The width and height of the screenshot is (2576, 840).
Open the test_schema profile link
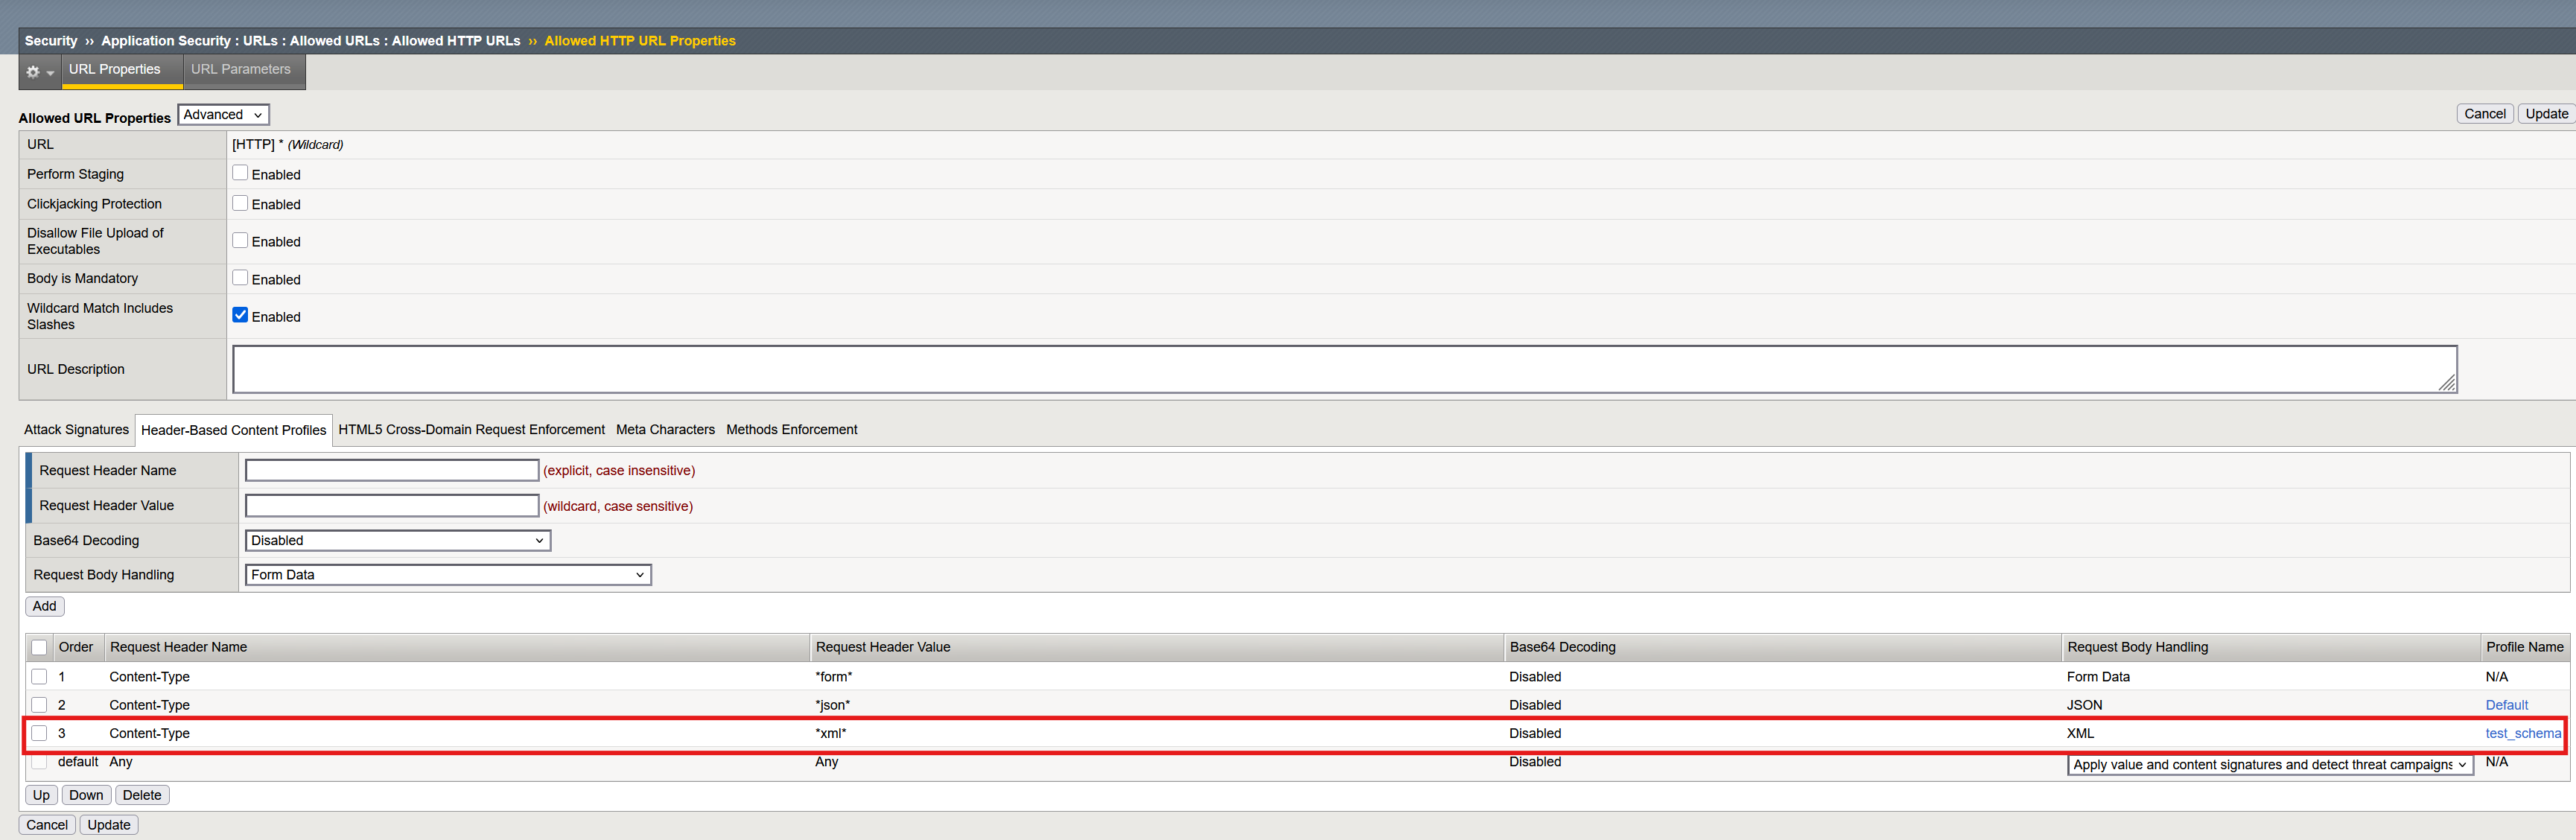click(x=2522, y=733)
